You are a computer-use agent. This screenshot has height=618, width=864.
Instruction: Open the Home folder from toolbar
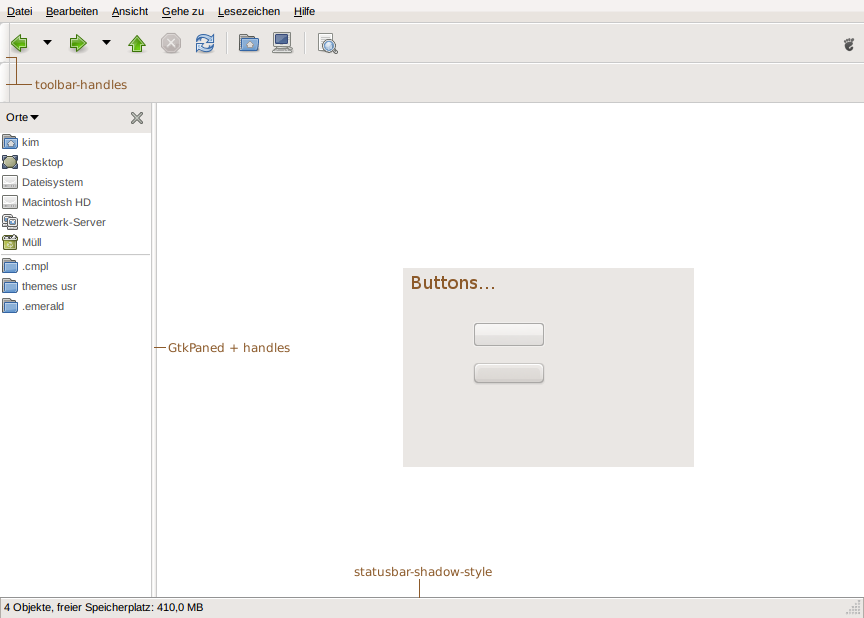tap(249, 43)
